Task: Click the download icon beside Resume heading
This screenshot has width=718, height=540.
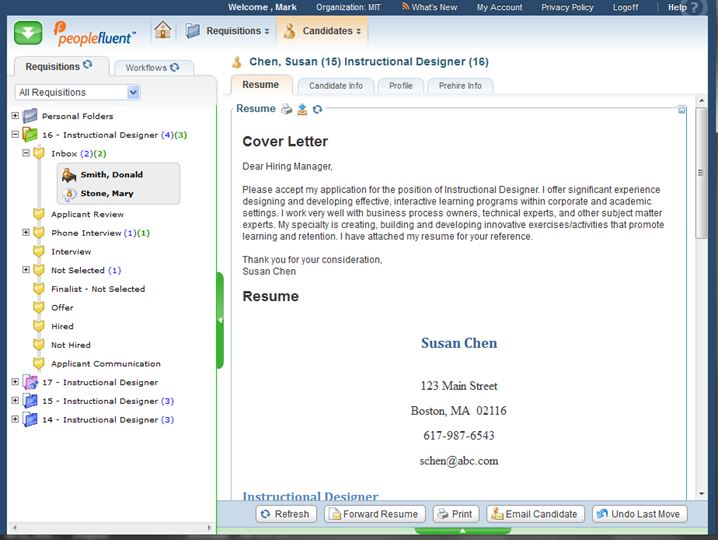Action: 302,109
